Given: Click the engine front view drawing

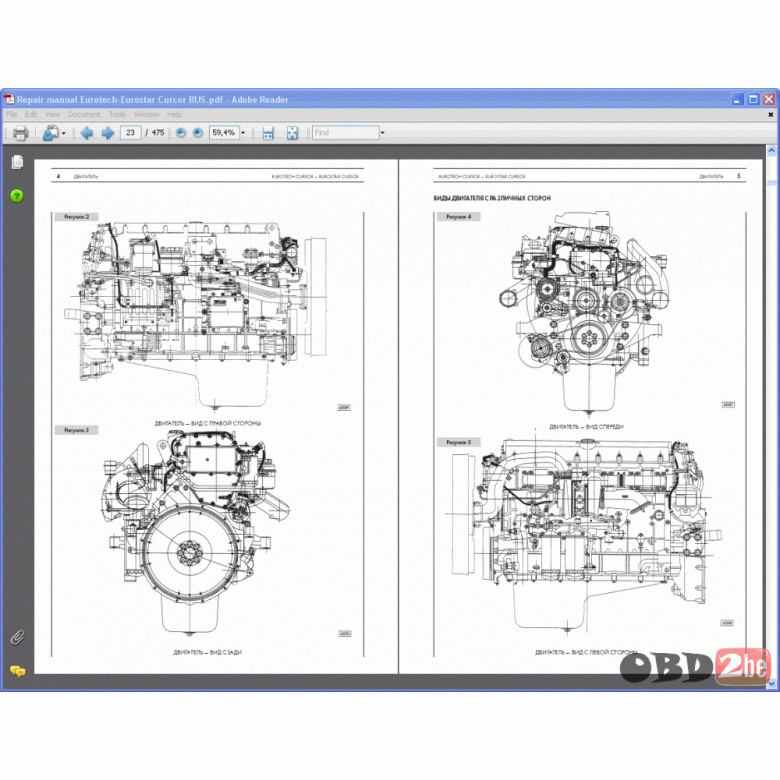Looking at the screenshot, I should (x=585, y=313).
